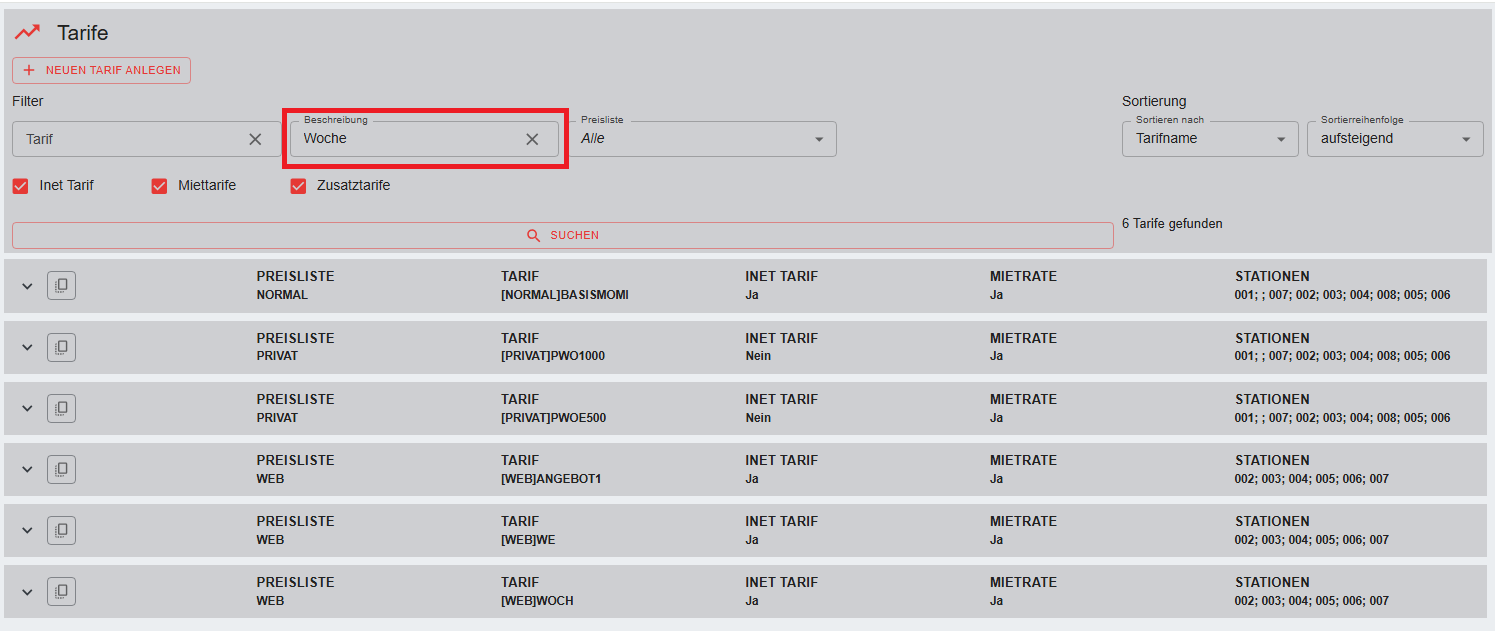The image size is (1495, 631).
Task: Copy the [WEB]ANGEBOT1 tariff
Action: pos(61,469)
